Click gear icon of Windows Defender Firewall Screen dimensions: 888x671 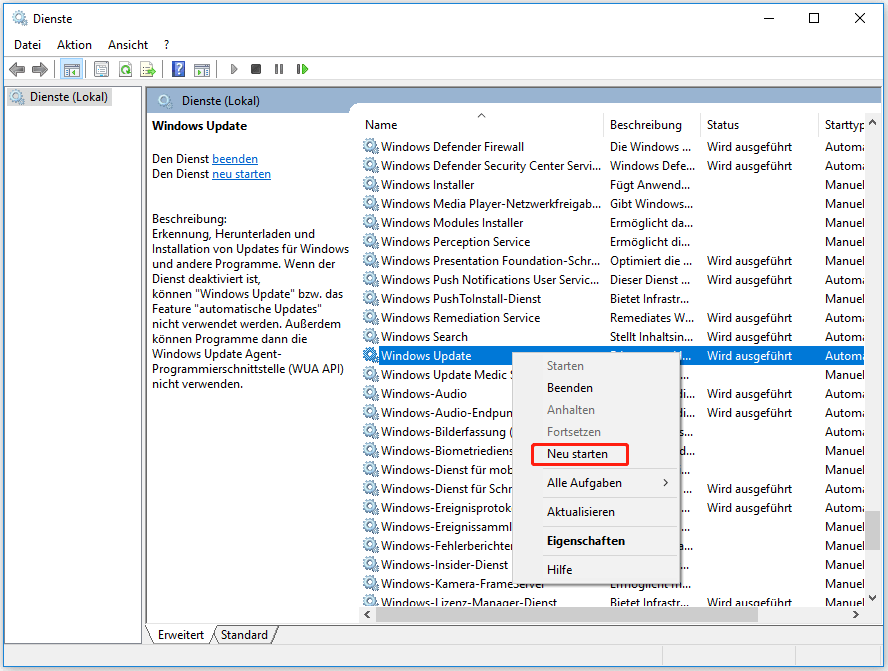(x=370, y=147)
